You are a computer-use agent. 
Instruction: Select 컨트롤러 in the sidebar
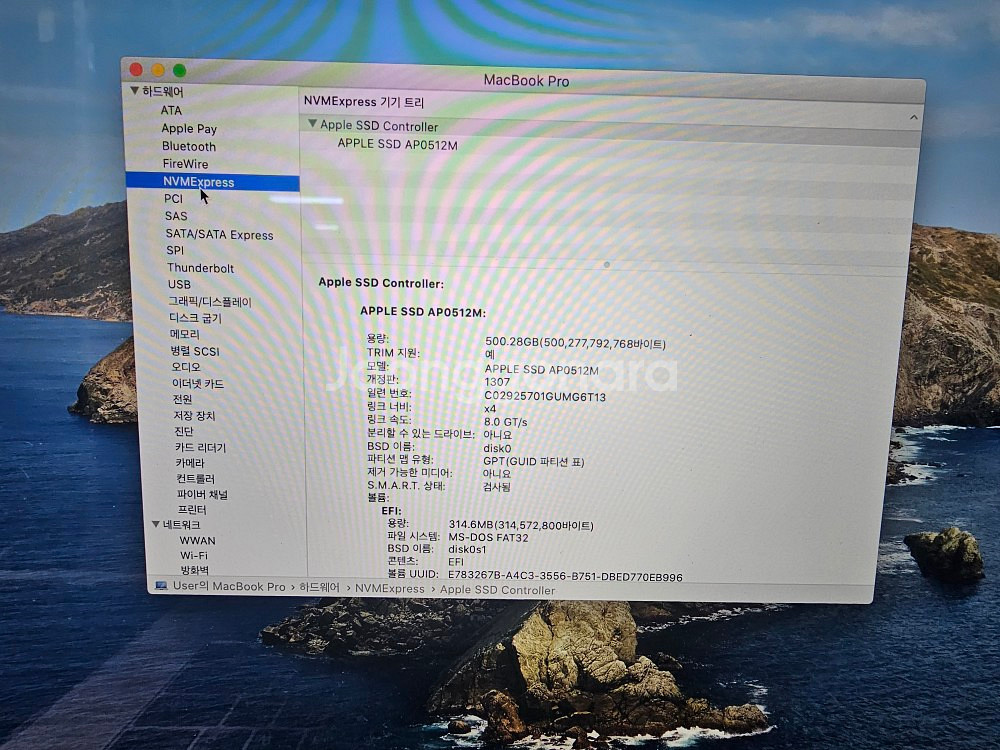click(196, 478)
